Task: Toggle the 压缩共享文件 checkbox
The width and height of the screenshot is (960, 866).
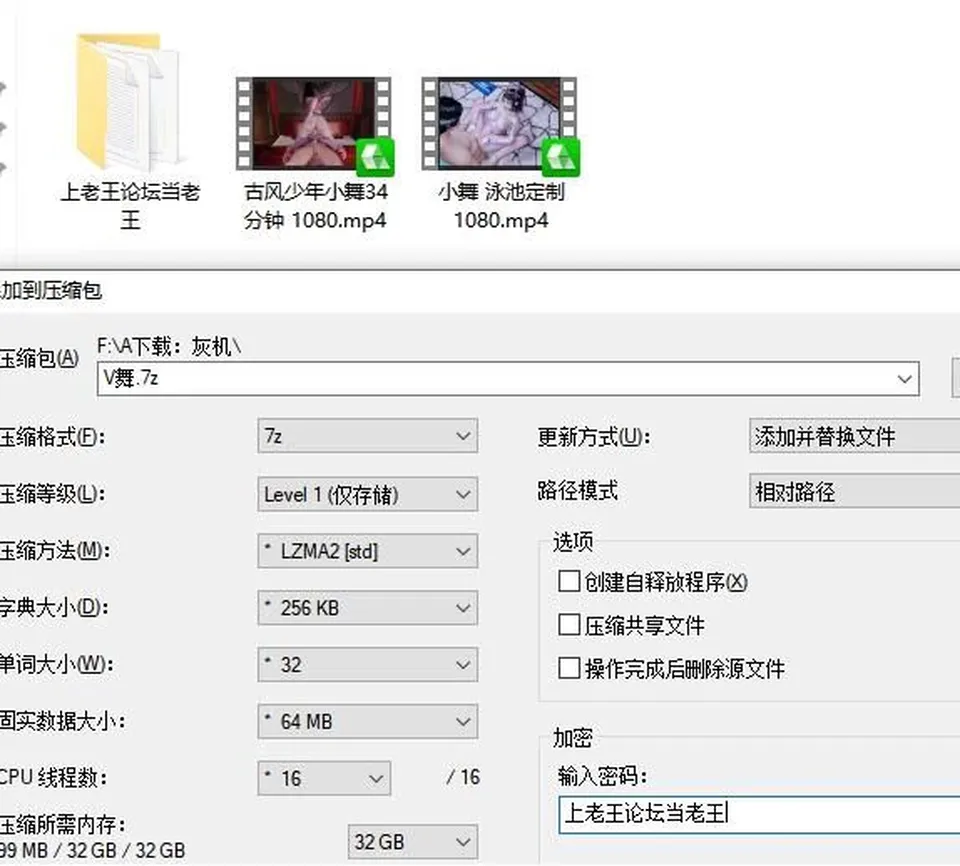Action: (x=569, y=625)
